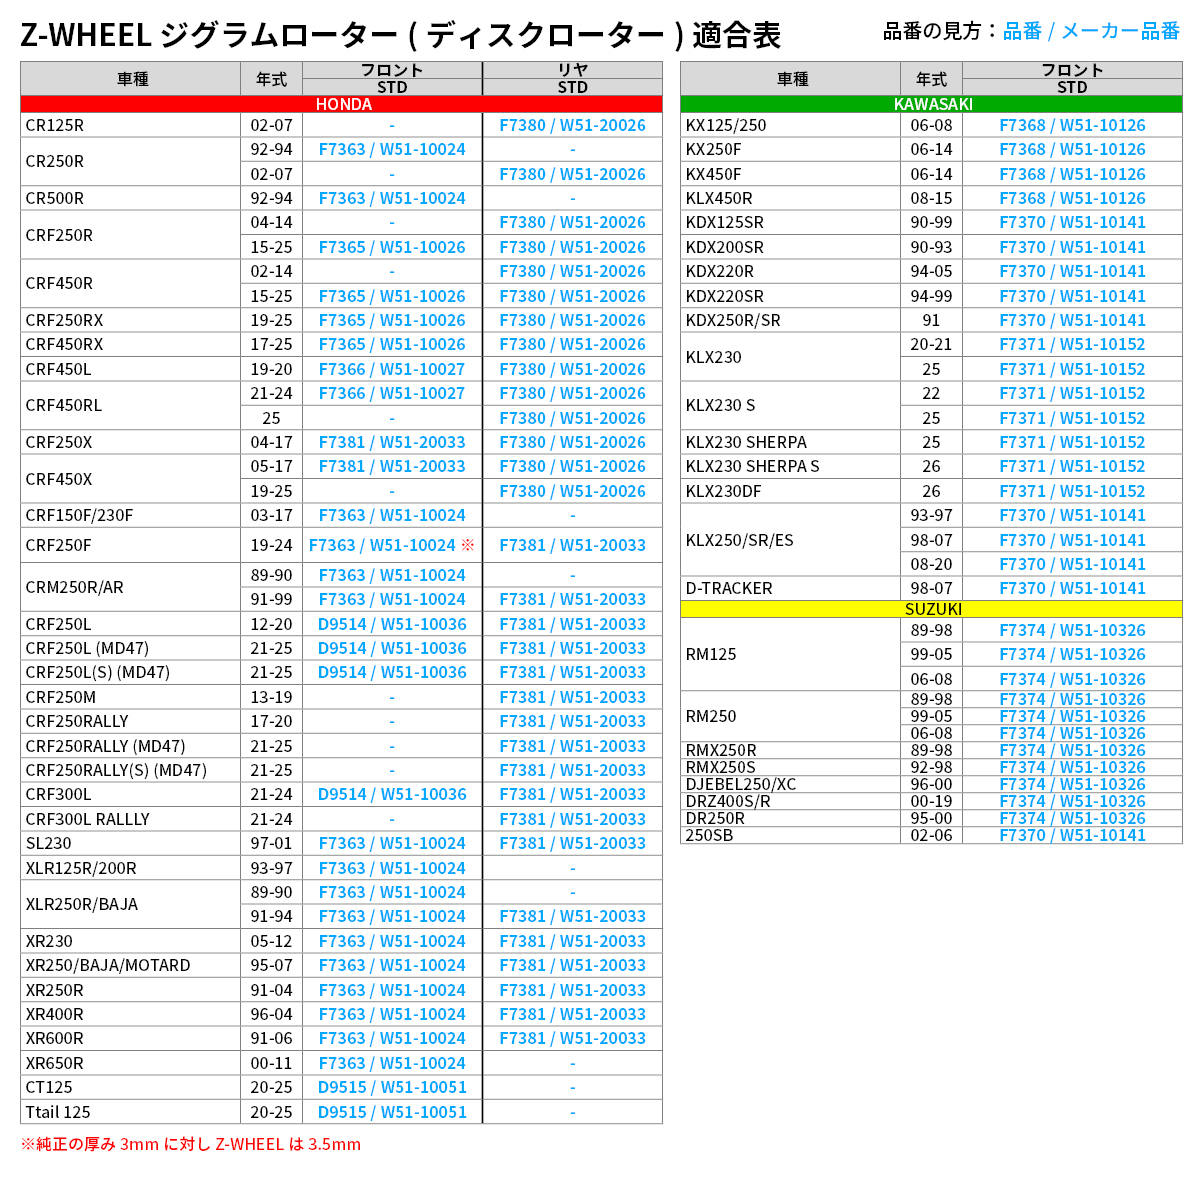Click the front part number for D-TRACKER

pos(1072,588)
